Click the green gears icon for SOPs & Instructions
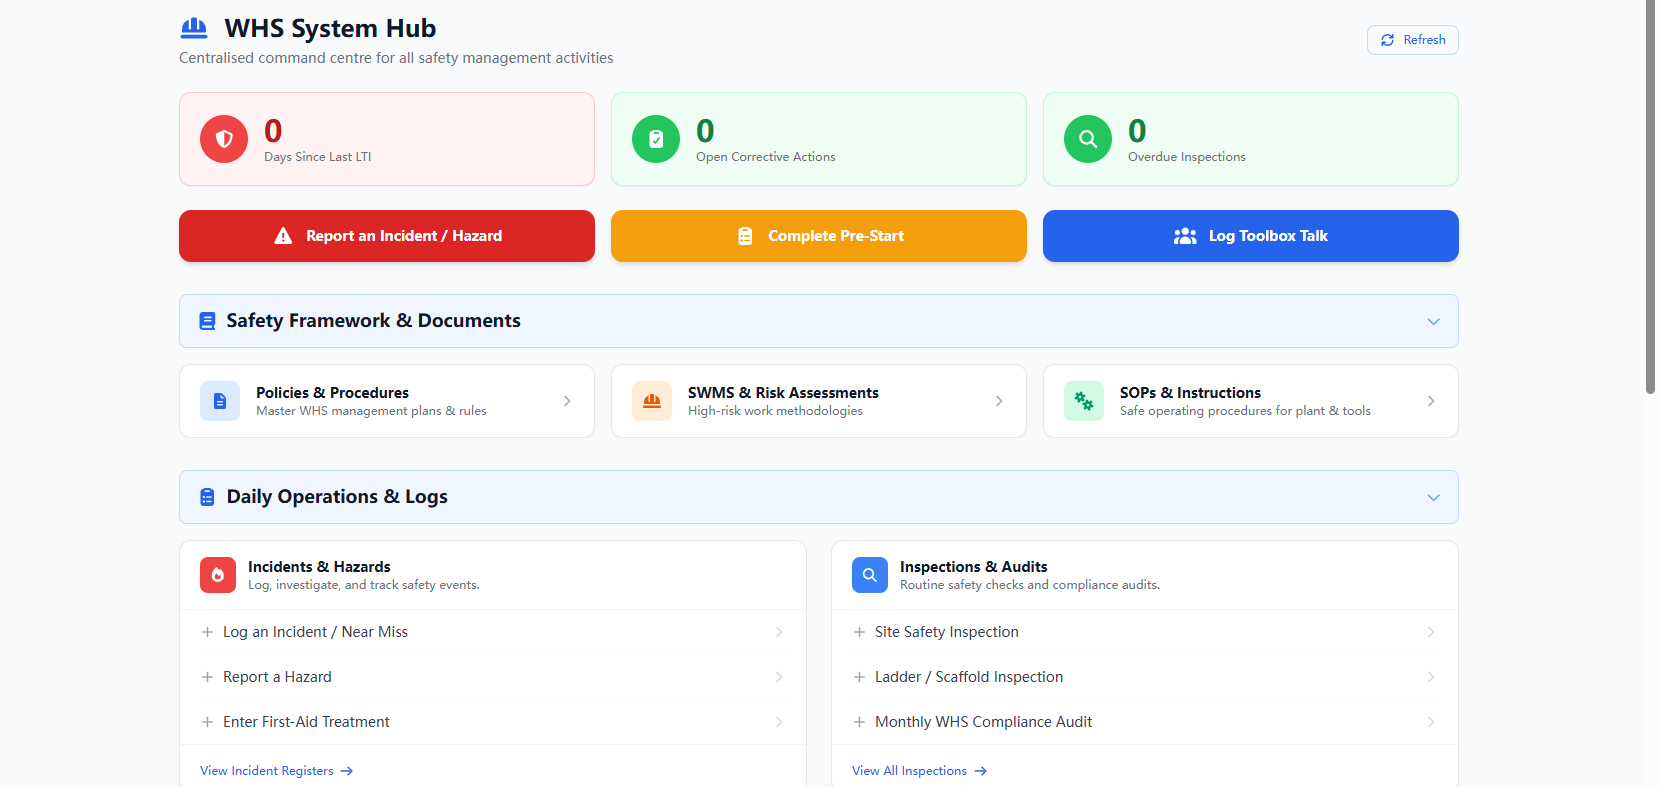This screenshot has width=1658, height=787. coord(1084,401)
